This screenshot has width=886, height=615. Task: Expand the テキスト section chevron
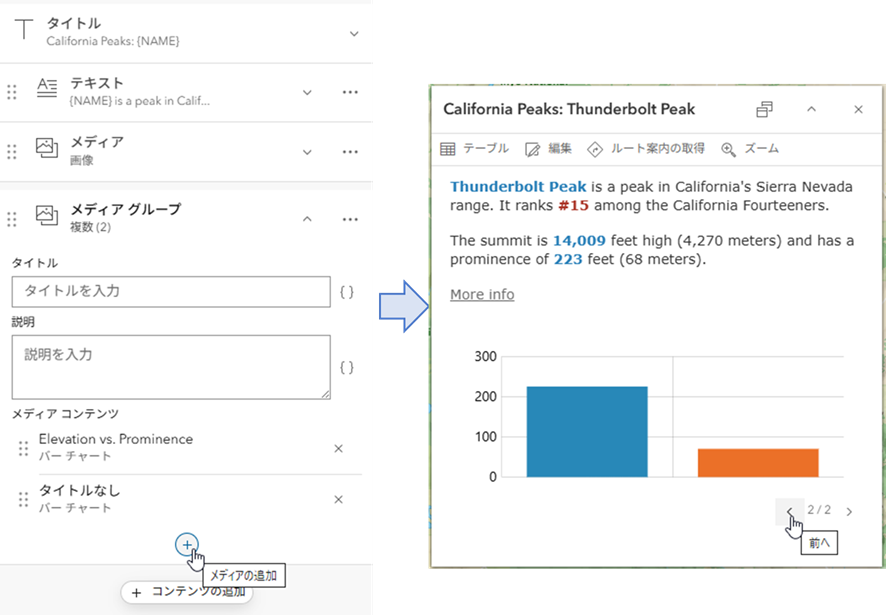pyautogui.click(x=307, y=92)
